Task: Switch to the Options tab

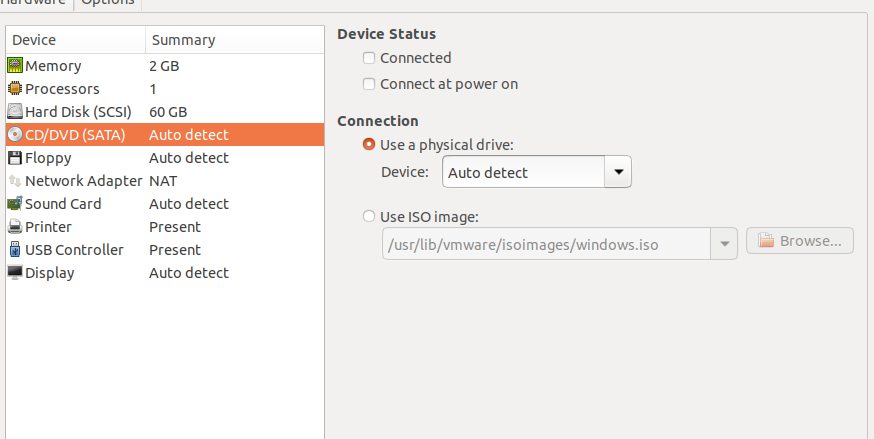Action: (x=107, y=3)
